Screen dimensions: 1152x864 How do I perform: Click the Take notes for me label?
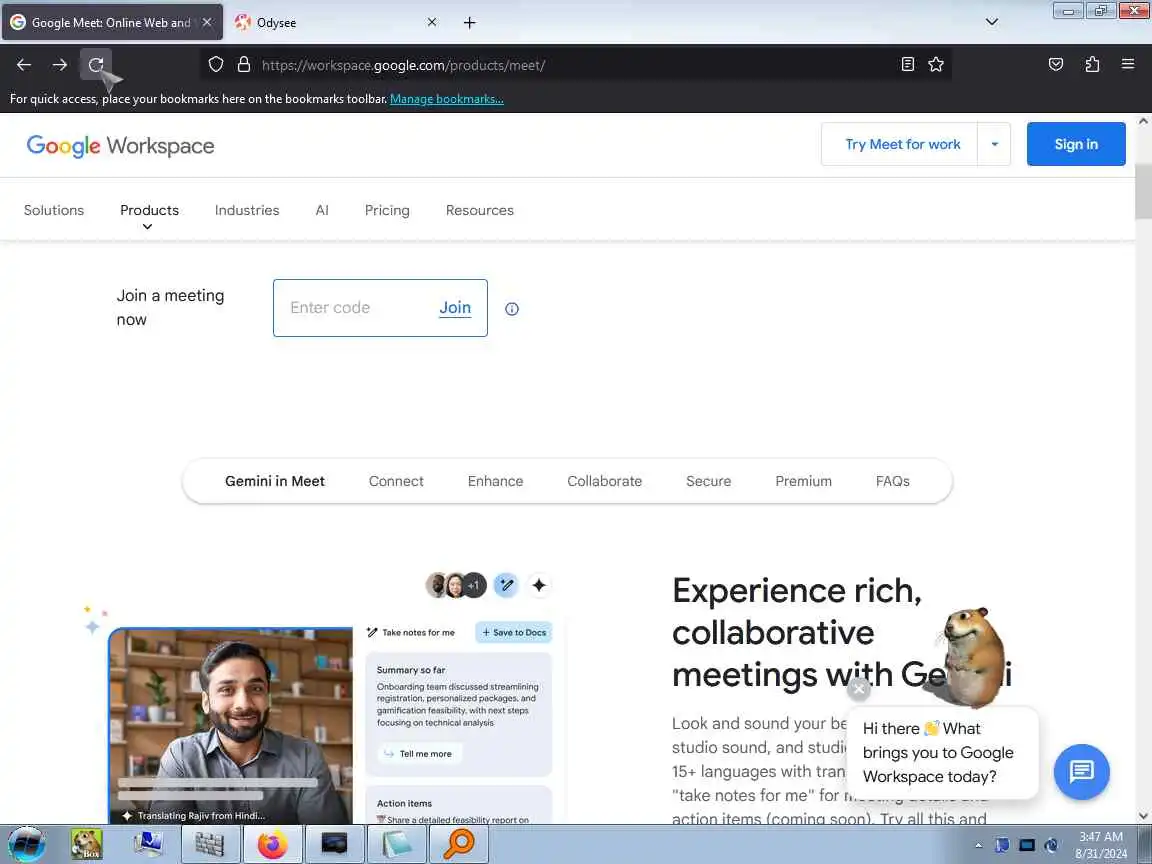411,633
